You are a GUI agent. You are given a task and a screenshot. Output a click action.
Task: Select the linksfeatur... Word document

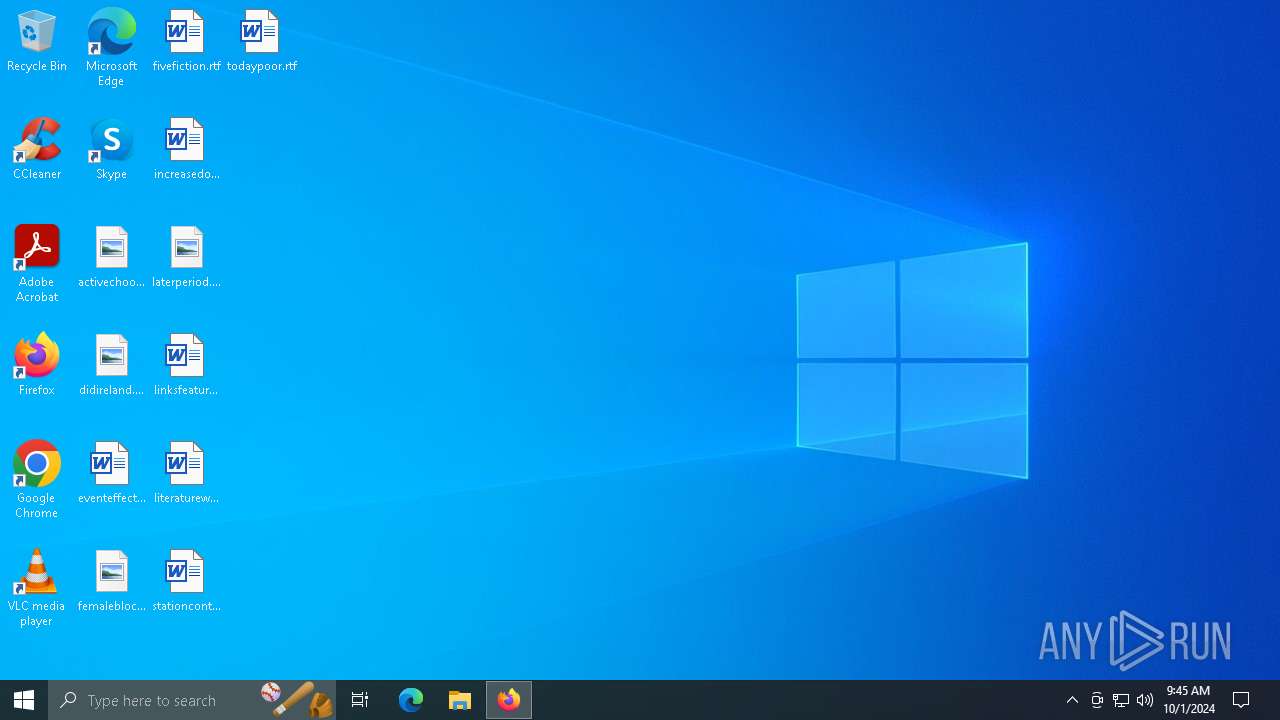click(x=186, y=365)
